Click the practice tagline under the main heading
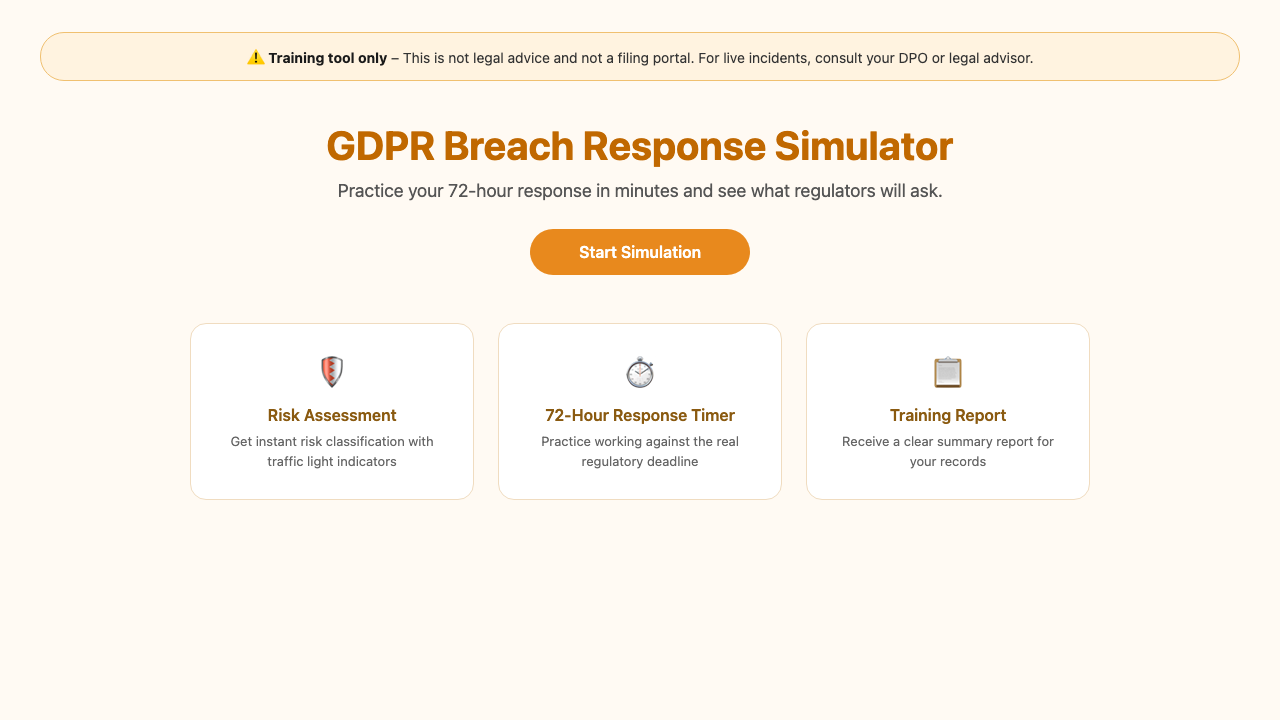The width and height of the screenshot is (1280, 720). click(639, 190)
